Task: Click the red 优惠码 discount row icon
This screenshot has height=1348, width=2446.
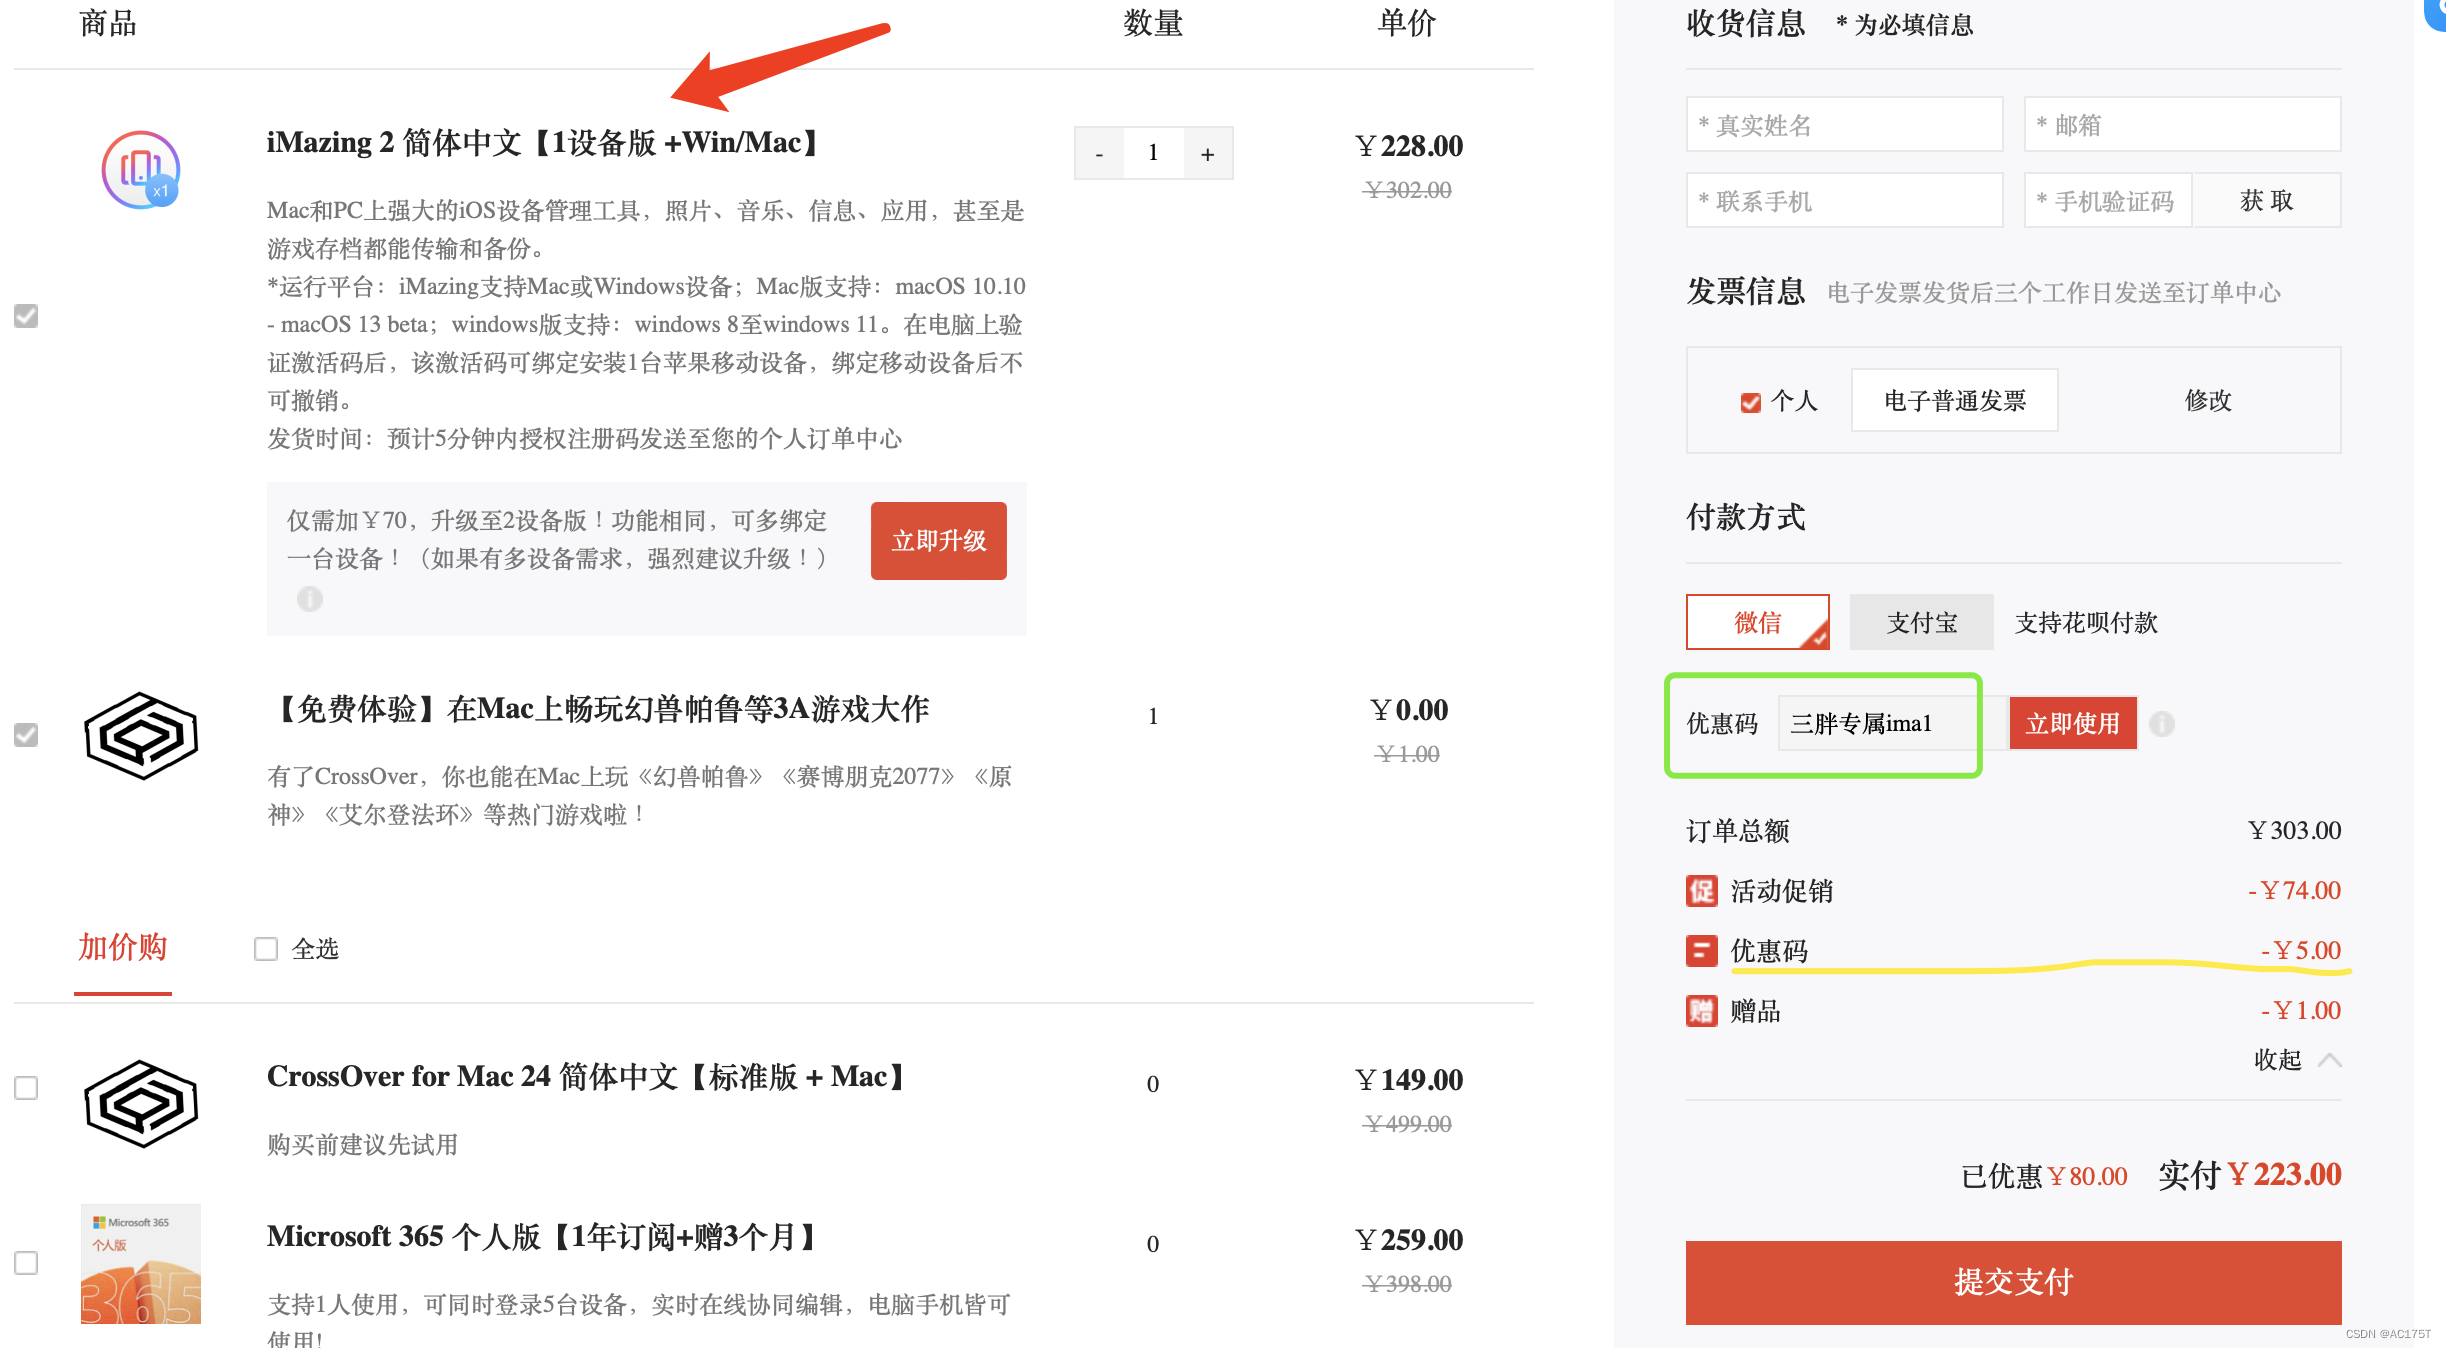Action: click(1702, 951)
